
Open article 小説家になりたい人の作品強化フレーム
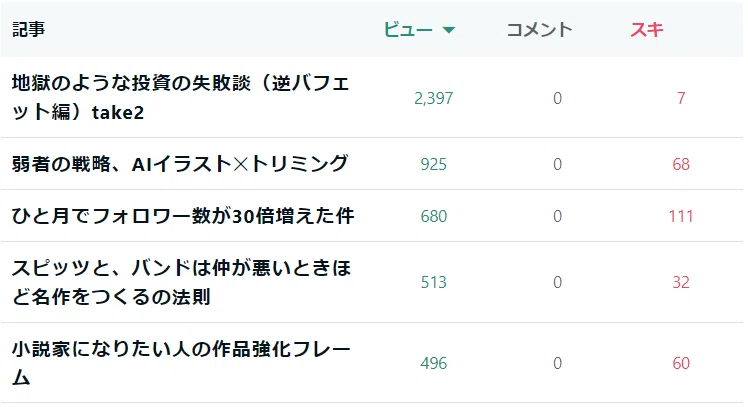[181, 363]
